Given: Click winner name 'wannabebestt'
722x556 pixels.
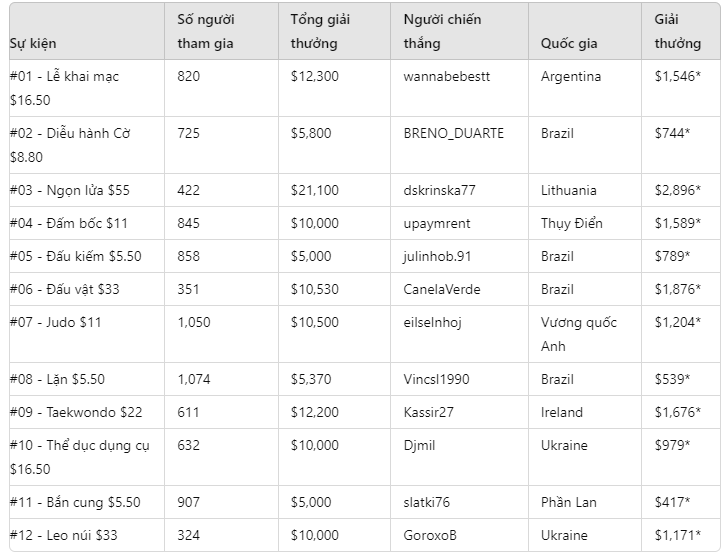Looking at the screenshot, I should [x=446, y=76].
